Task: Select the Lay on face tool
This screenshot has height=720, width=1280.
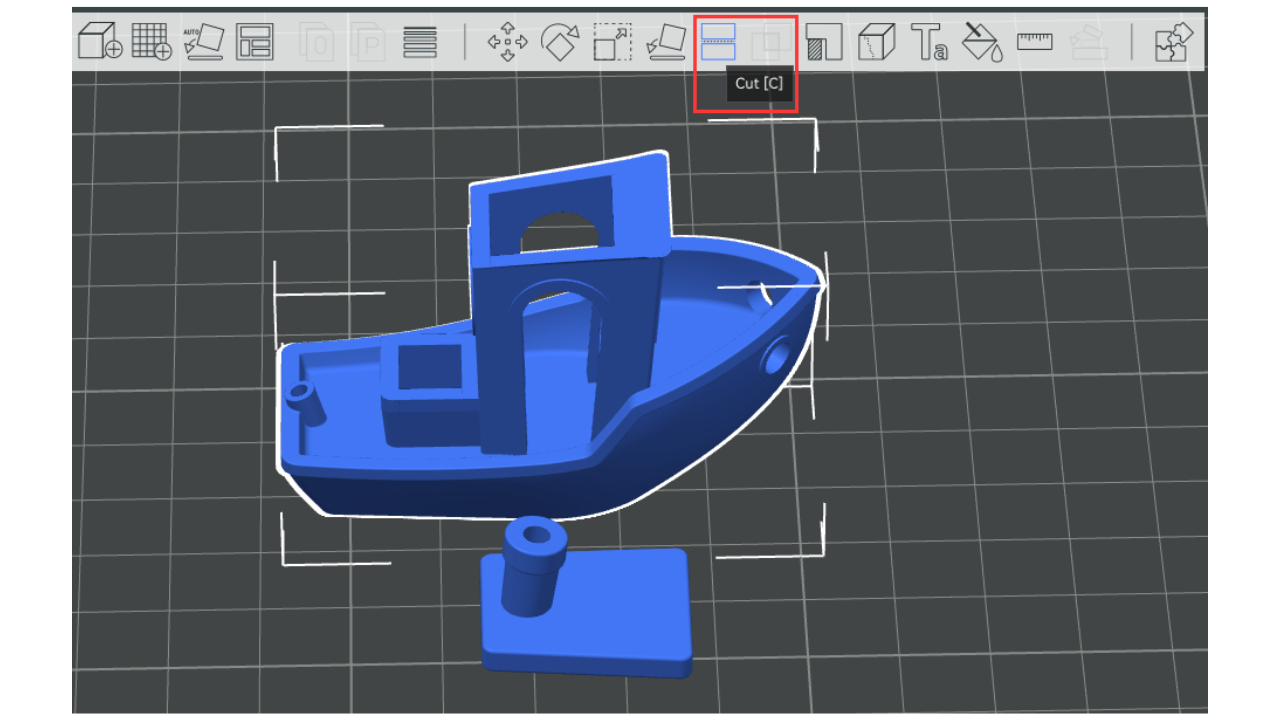Action: point(665,42)
